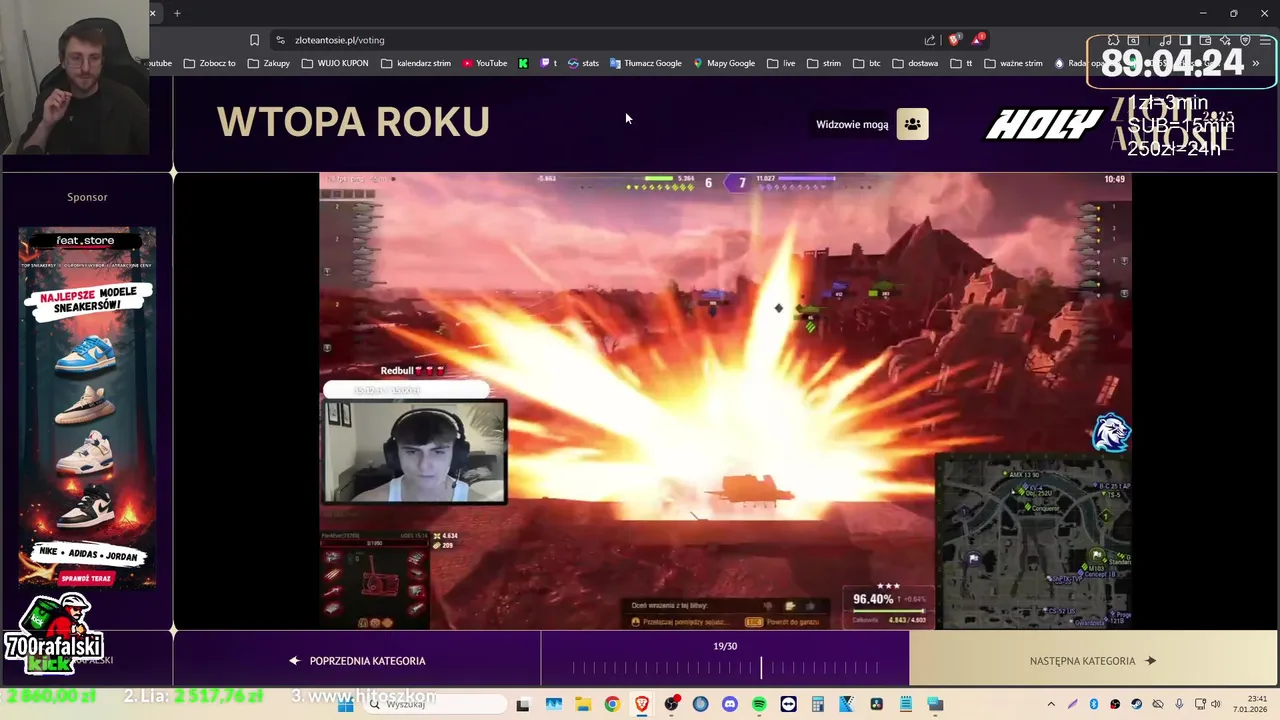Open Calculator from the taskbar

point(817,704)
